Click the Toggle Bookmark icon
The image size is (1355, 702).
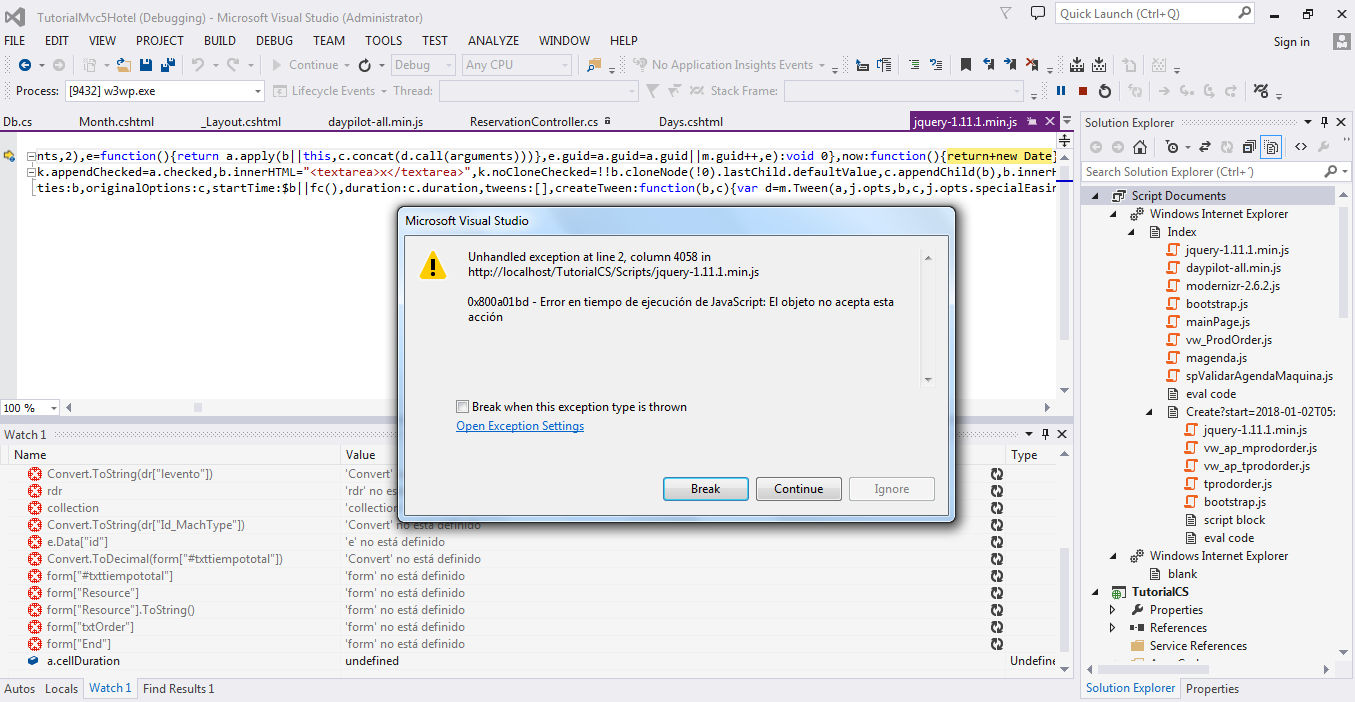coord(966,65)
